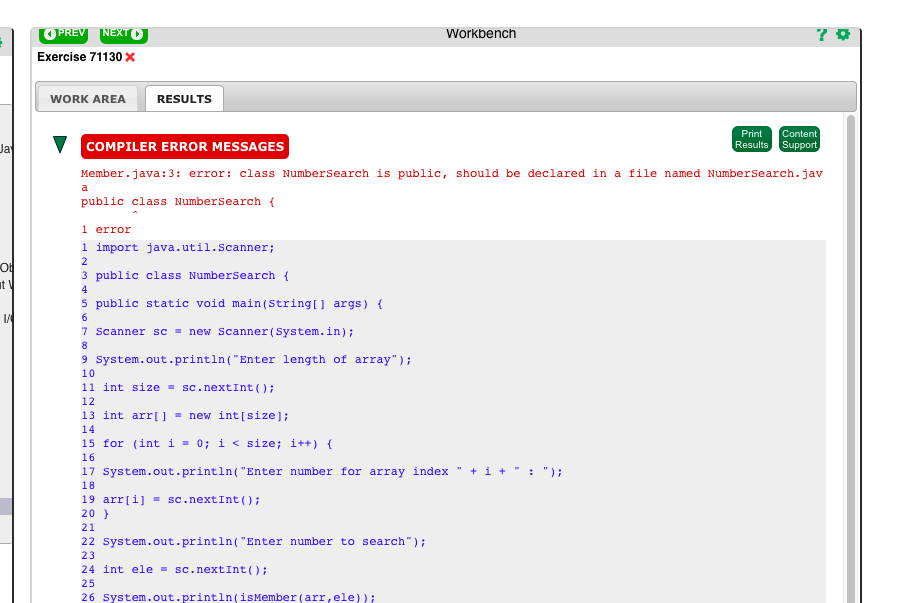Switch to the WORK AREA tab
The height and width of the screenshot is (603, 912).
(x=88, y=98)
